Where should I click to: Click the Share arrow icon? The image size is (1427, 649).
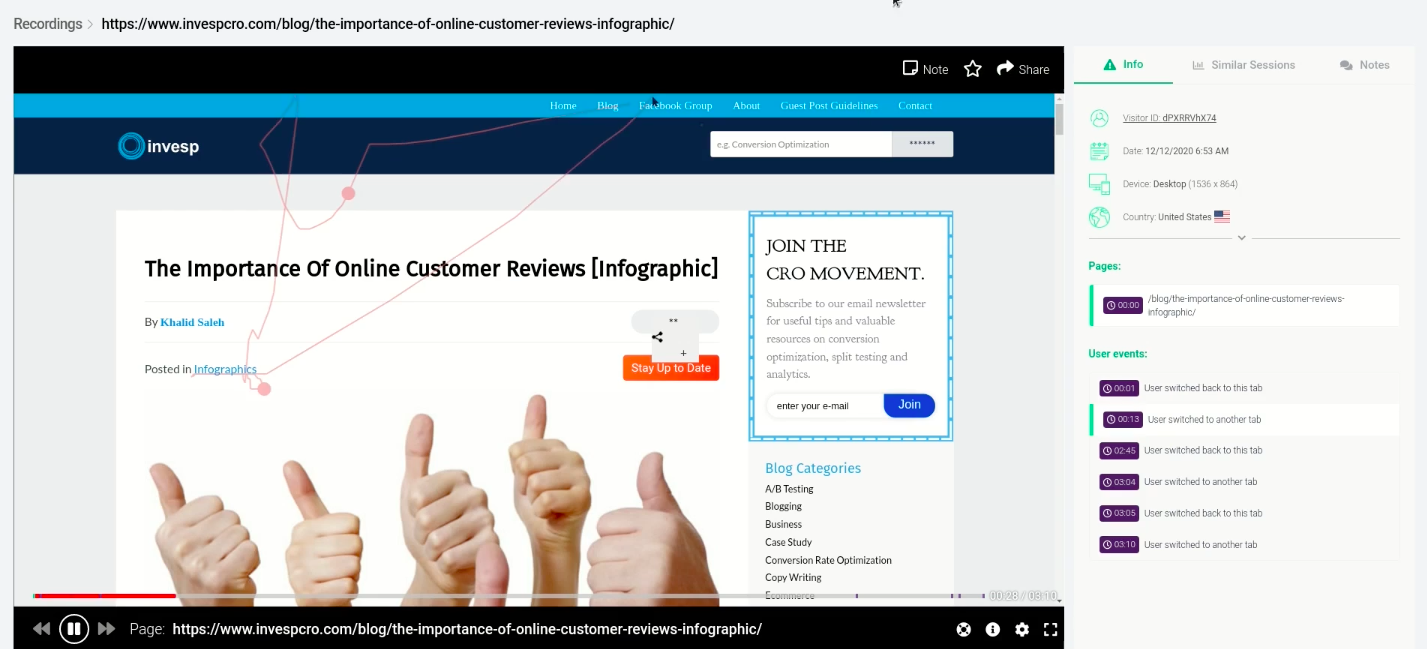[1006, 68]
